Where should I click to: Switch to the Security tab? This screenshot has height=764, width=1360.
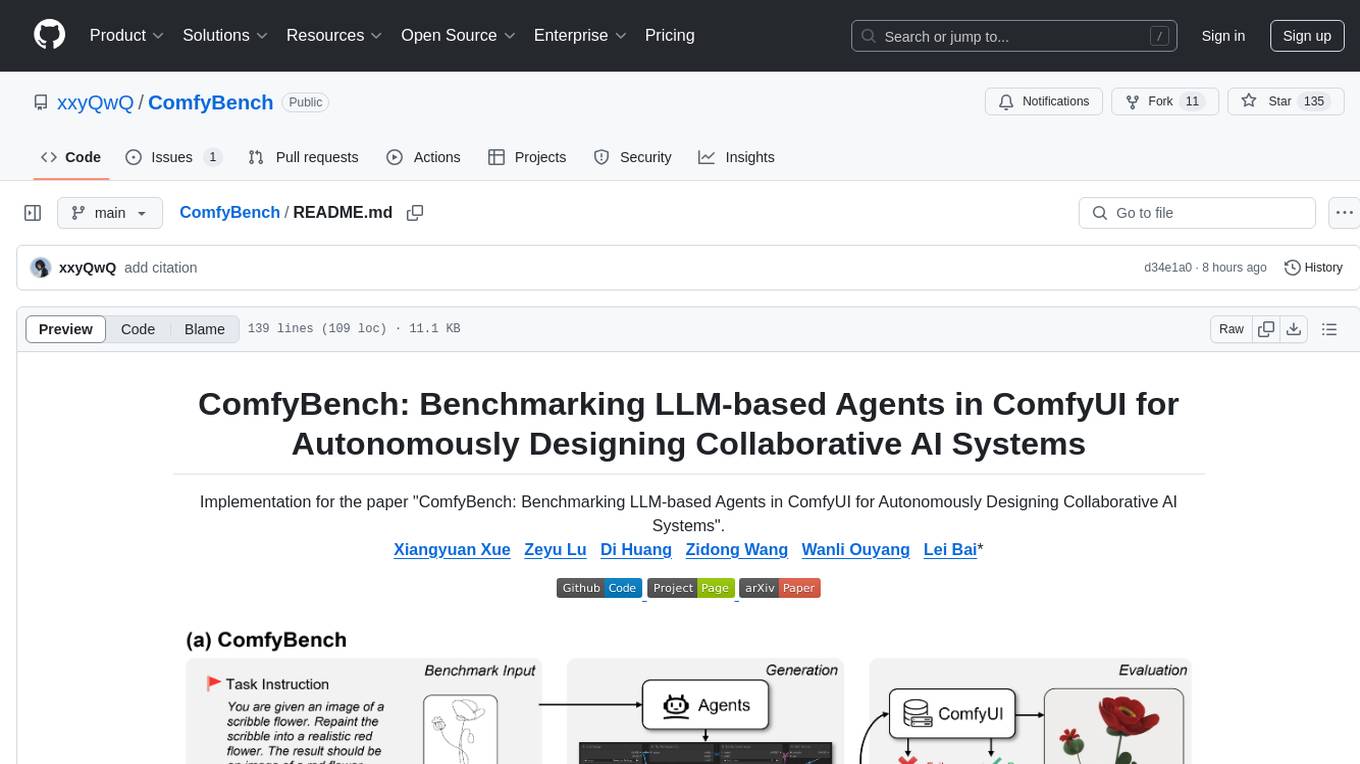coord(633,157)
